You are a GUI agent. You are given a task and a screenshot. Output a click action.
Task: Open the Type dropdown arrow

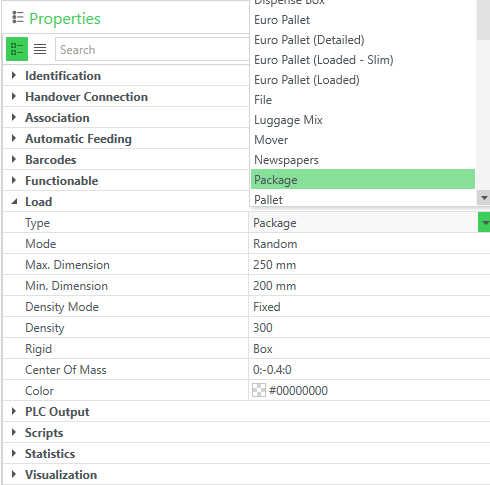484,222
